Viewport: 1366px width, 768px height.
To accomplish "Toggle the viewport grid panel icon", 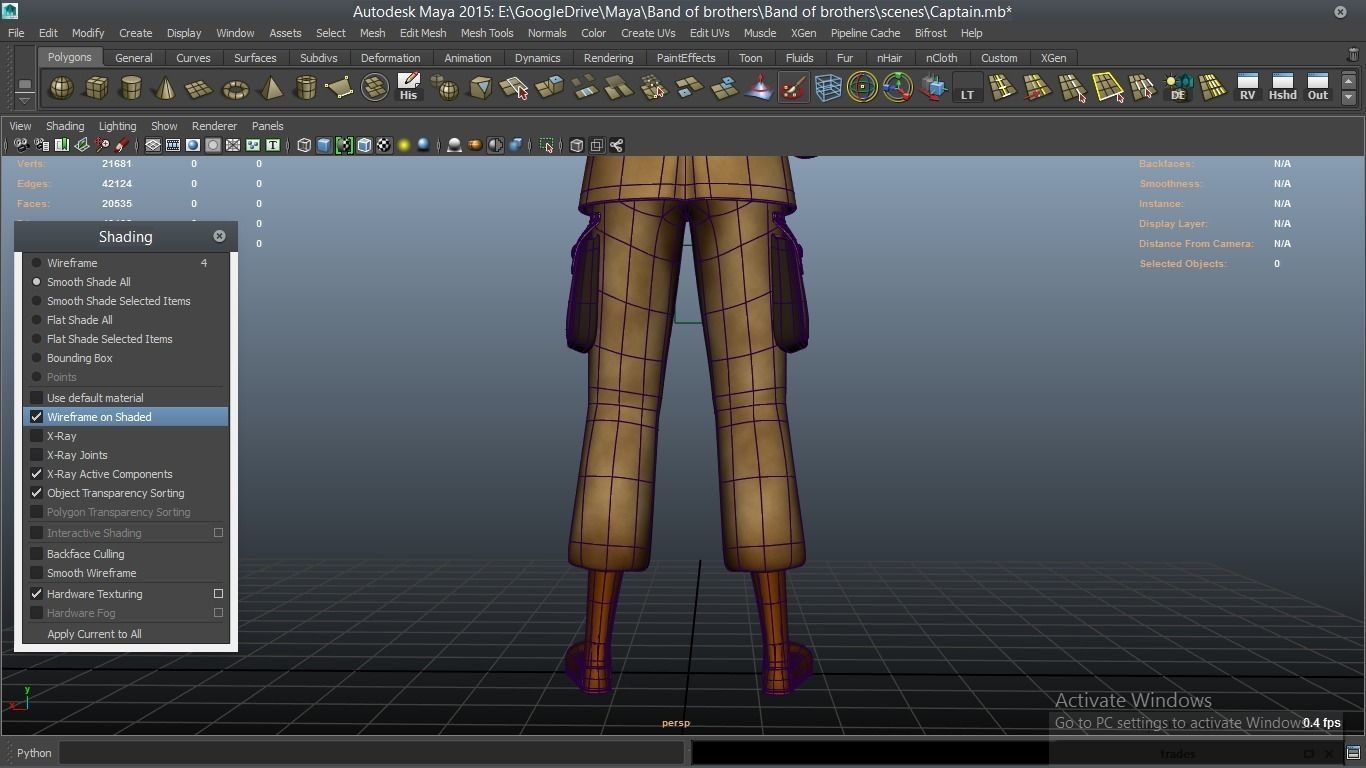I will (153, 146).
